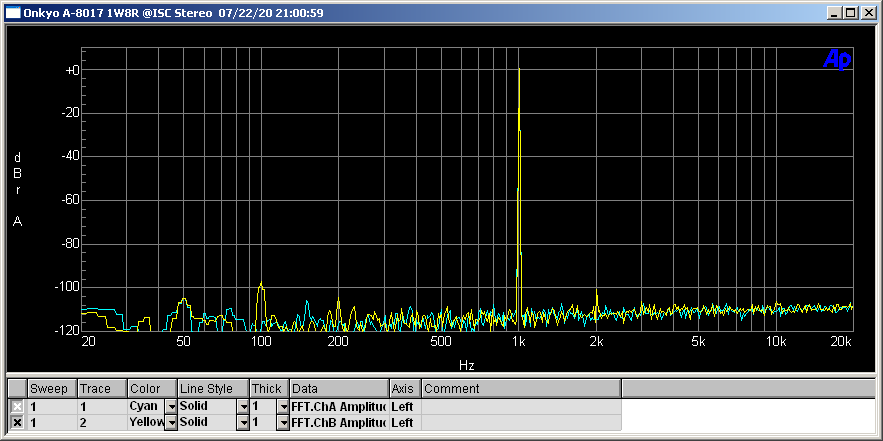Maximize the Onkyo A-8017 graph window

click(851, 13)
